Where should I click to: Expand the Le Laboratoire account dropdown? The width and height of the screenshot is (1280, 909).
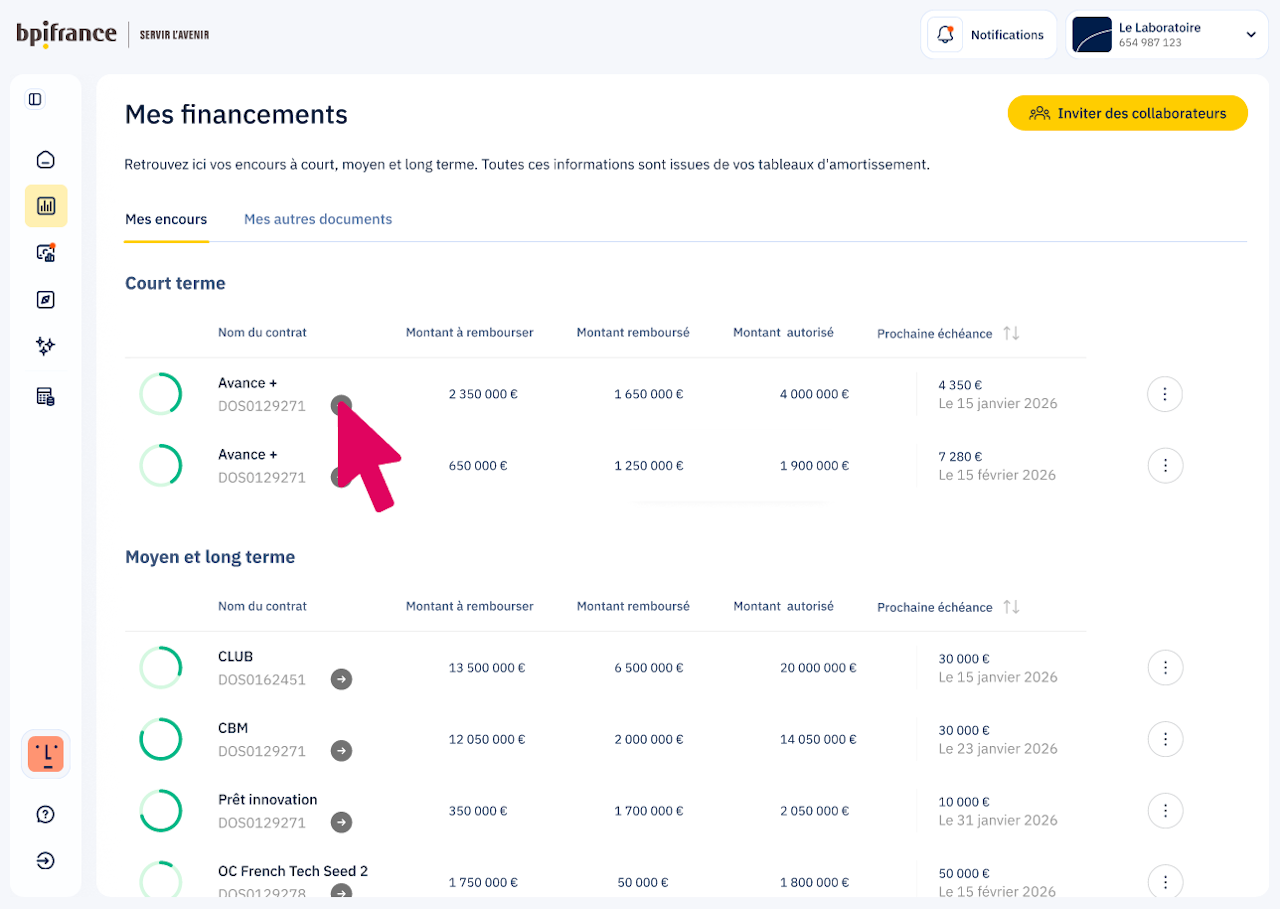pos(1251,35)
